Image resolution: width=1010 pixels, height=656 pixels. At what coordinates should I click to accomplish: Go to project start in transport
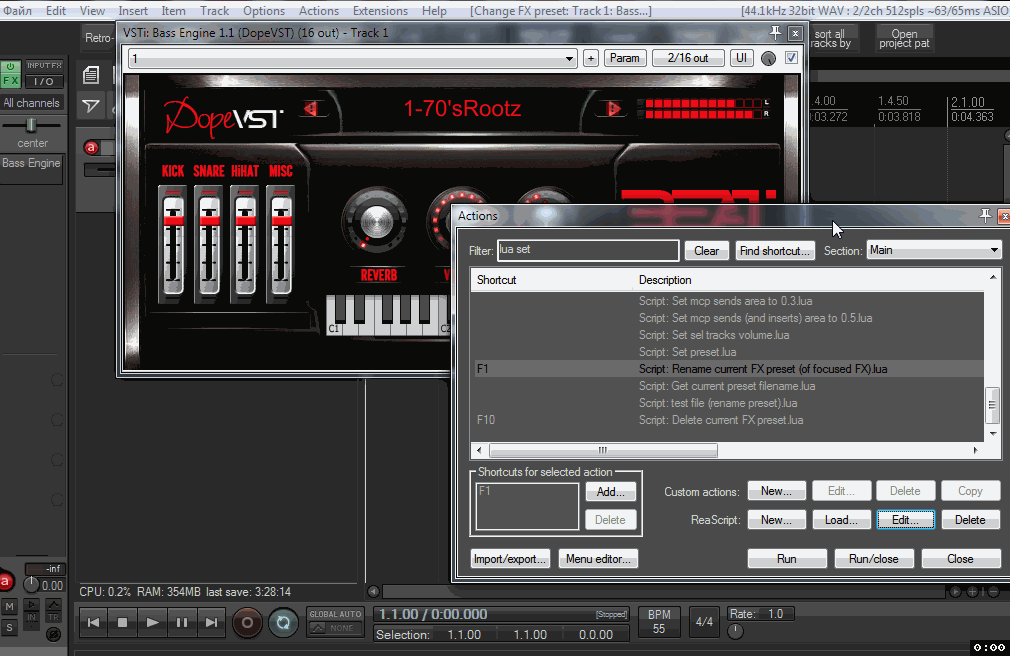(x=93, y=622)
